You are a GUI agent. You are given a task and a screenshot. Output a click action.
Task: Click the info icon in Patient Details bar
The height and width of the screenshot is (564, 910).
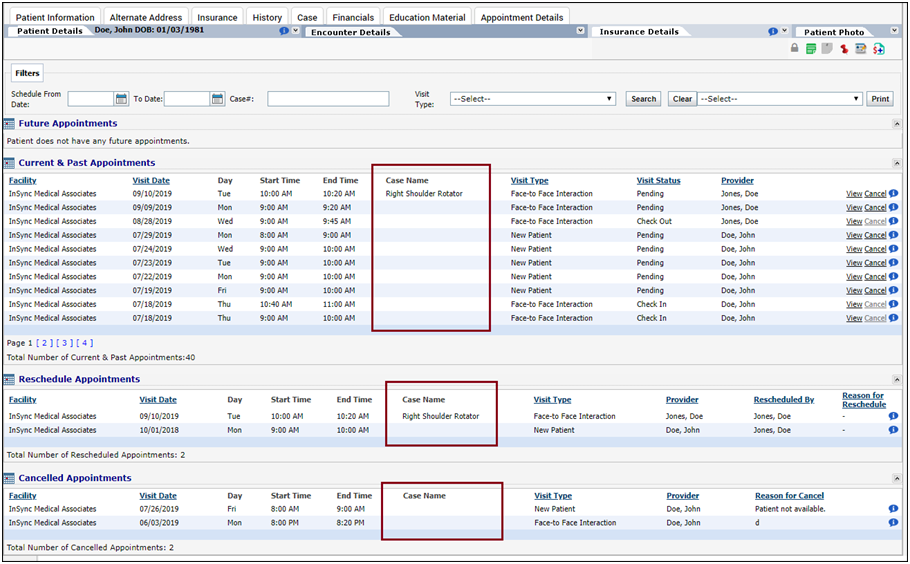[x=283, y=31]
